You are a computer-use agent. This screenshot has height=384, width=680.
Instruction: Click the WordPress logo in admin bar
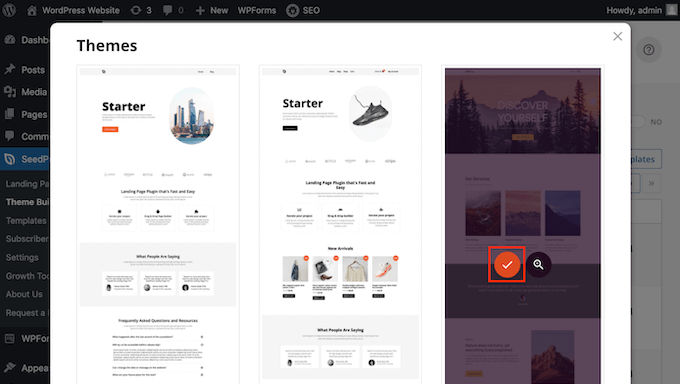coord(9,10)
